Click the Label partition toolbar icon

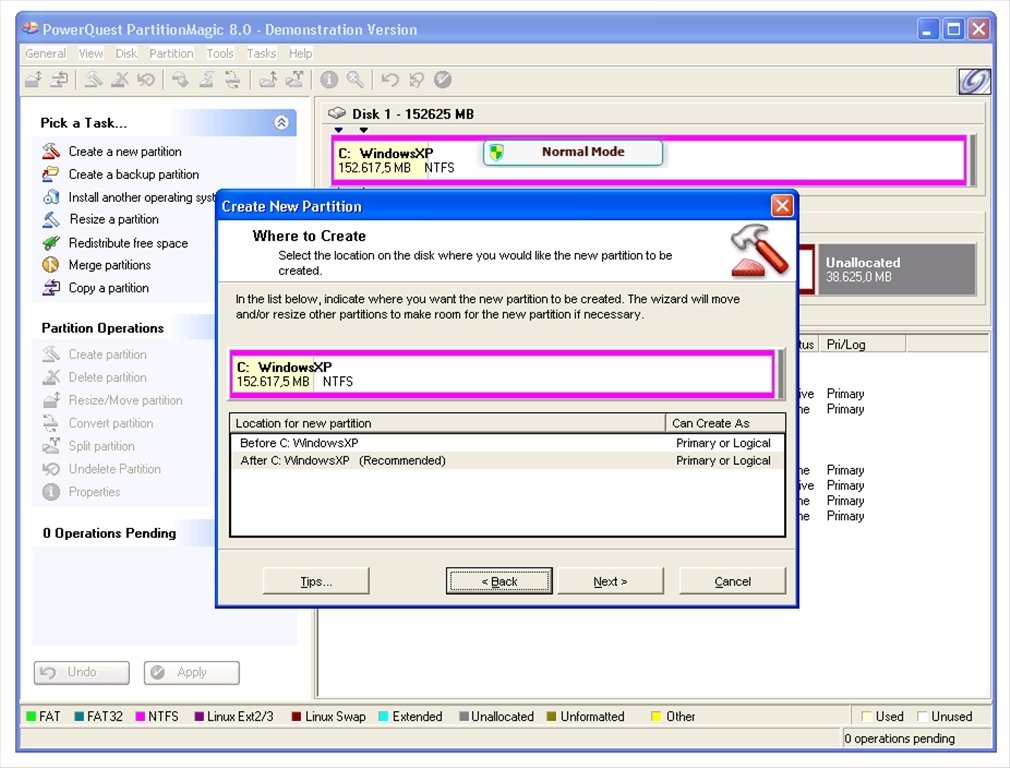(180, 80)
